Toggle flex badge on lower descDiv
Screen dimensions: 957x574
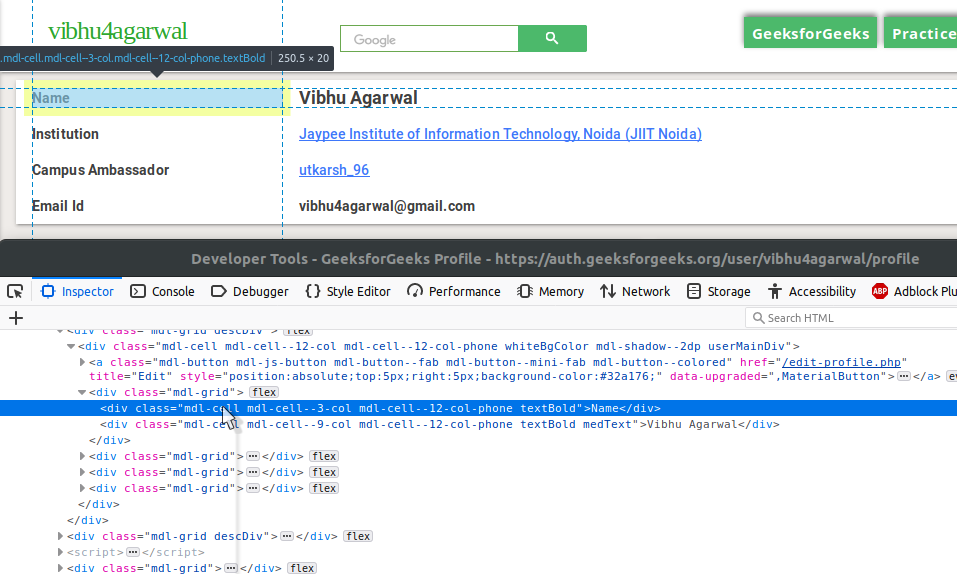pos(358,536)
